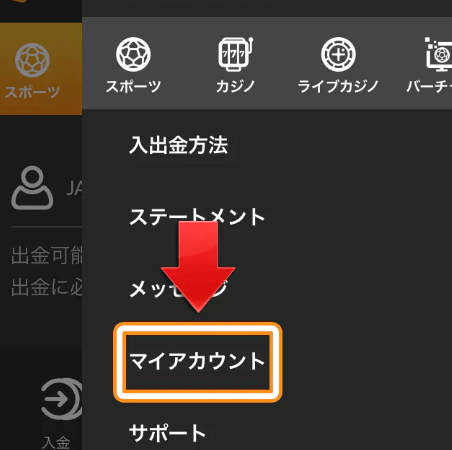Select the メッセージ menu item
The width and height of the screenshot is (452, 450).
(179, 289)
